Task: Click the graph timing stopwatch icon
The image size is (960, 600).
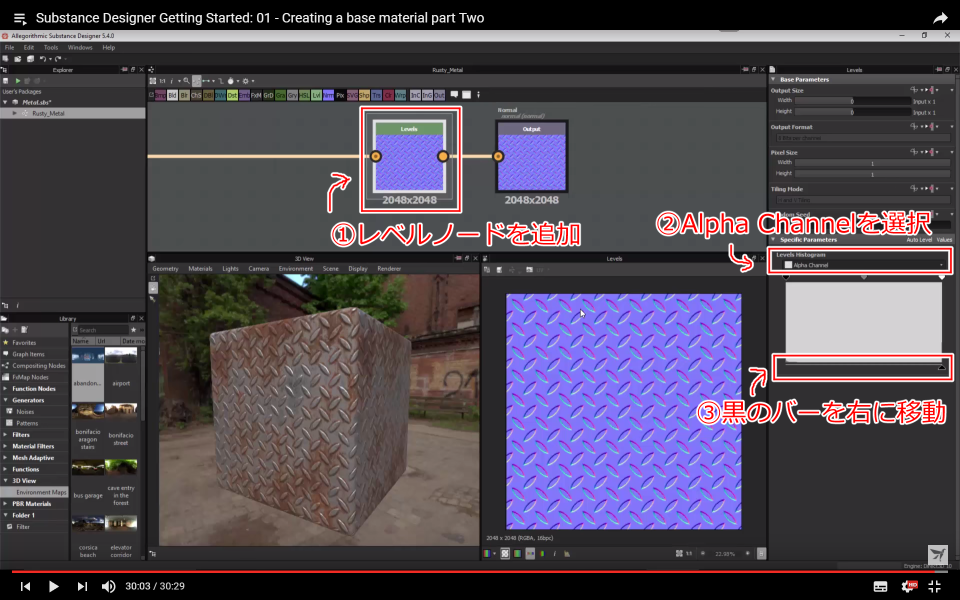Action: (x=230, y=81)
